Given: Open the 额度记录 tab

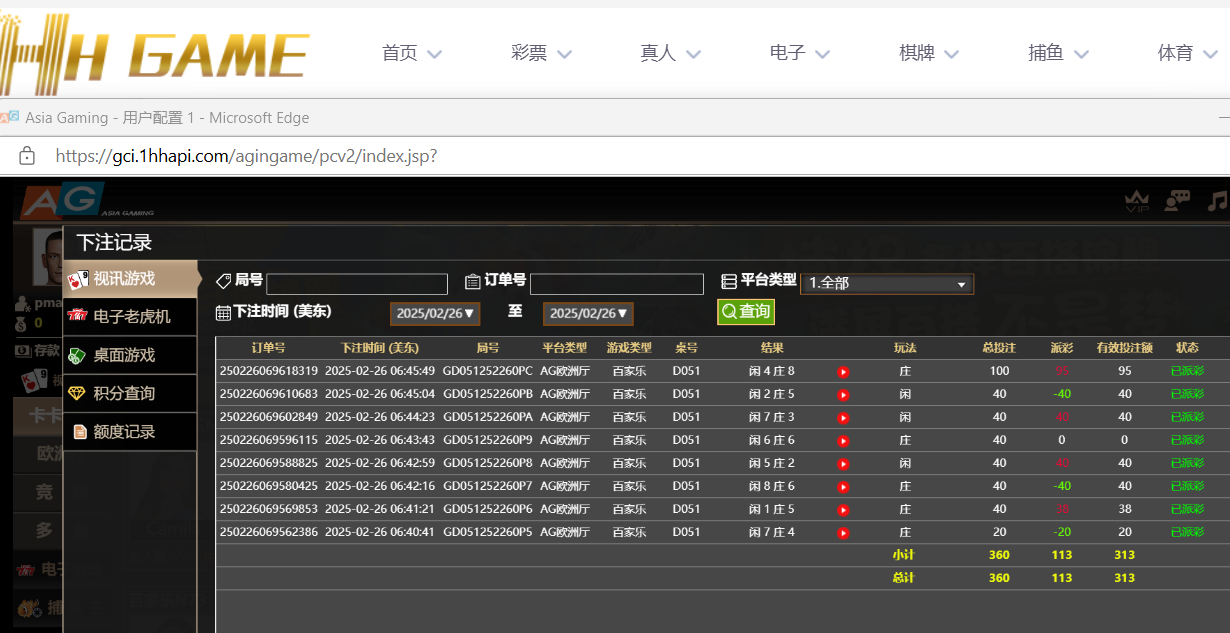Looking at the screenshot, I should pos(124,432).
